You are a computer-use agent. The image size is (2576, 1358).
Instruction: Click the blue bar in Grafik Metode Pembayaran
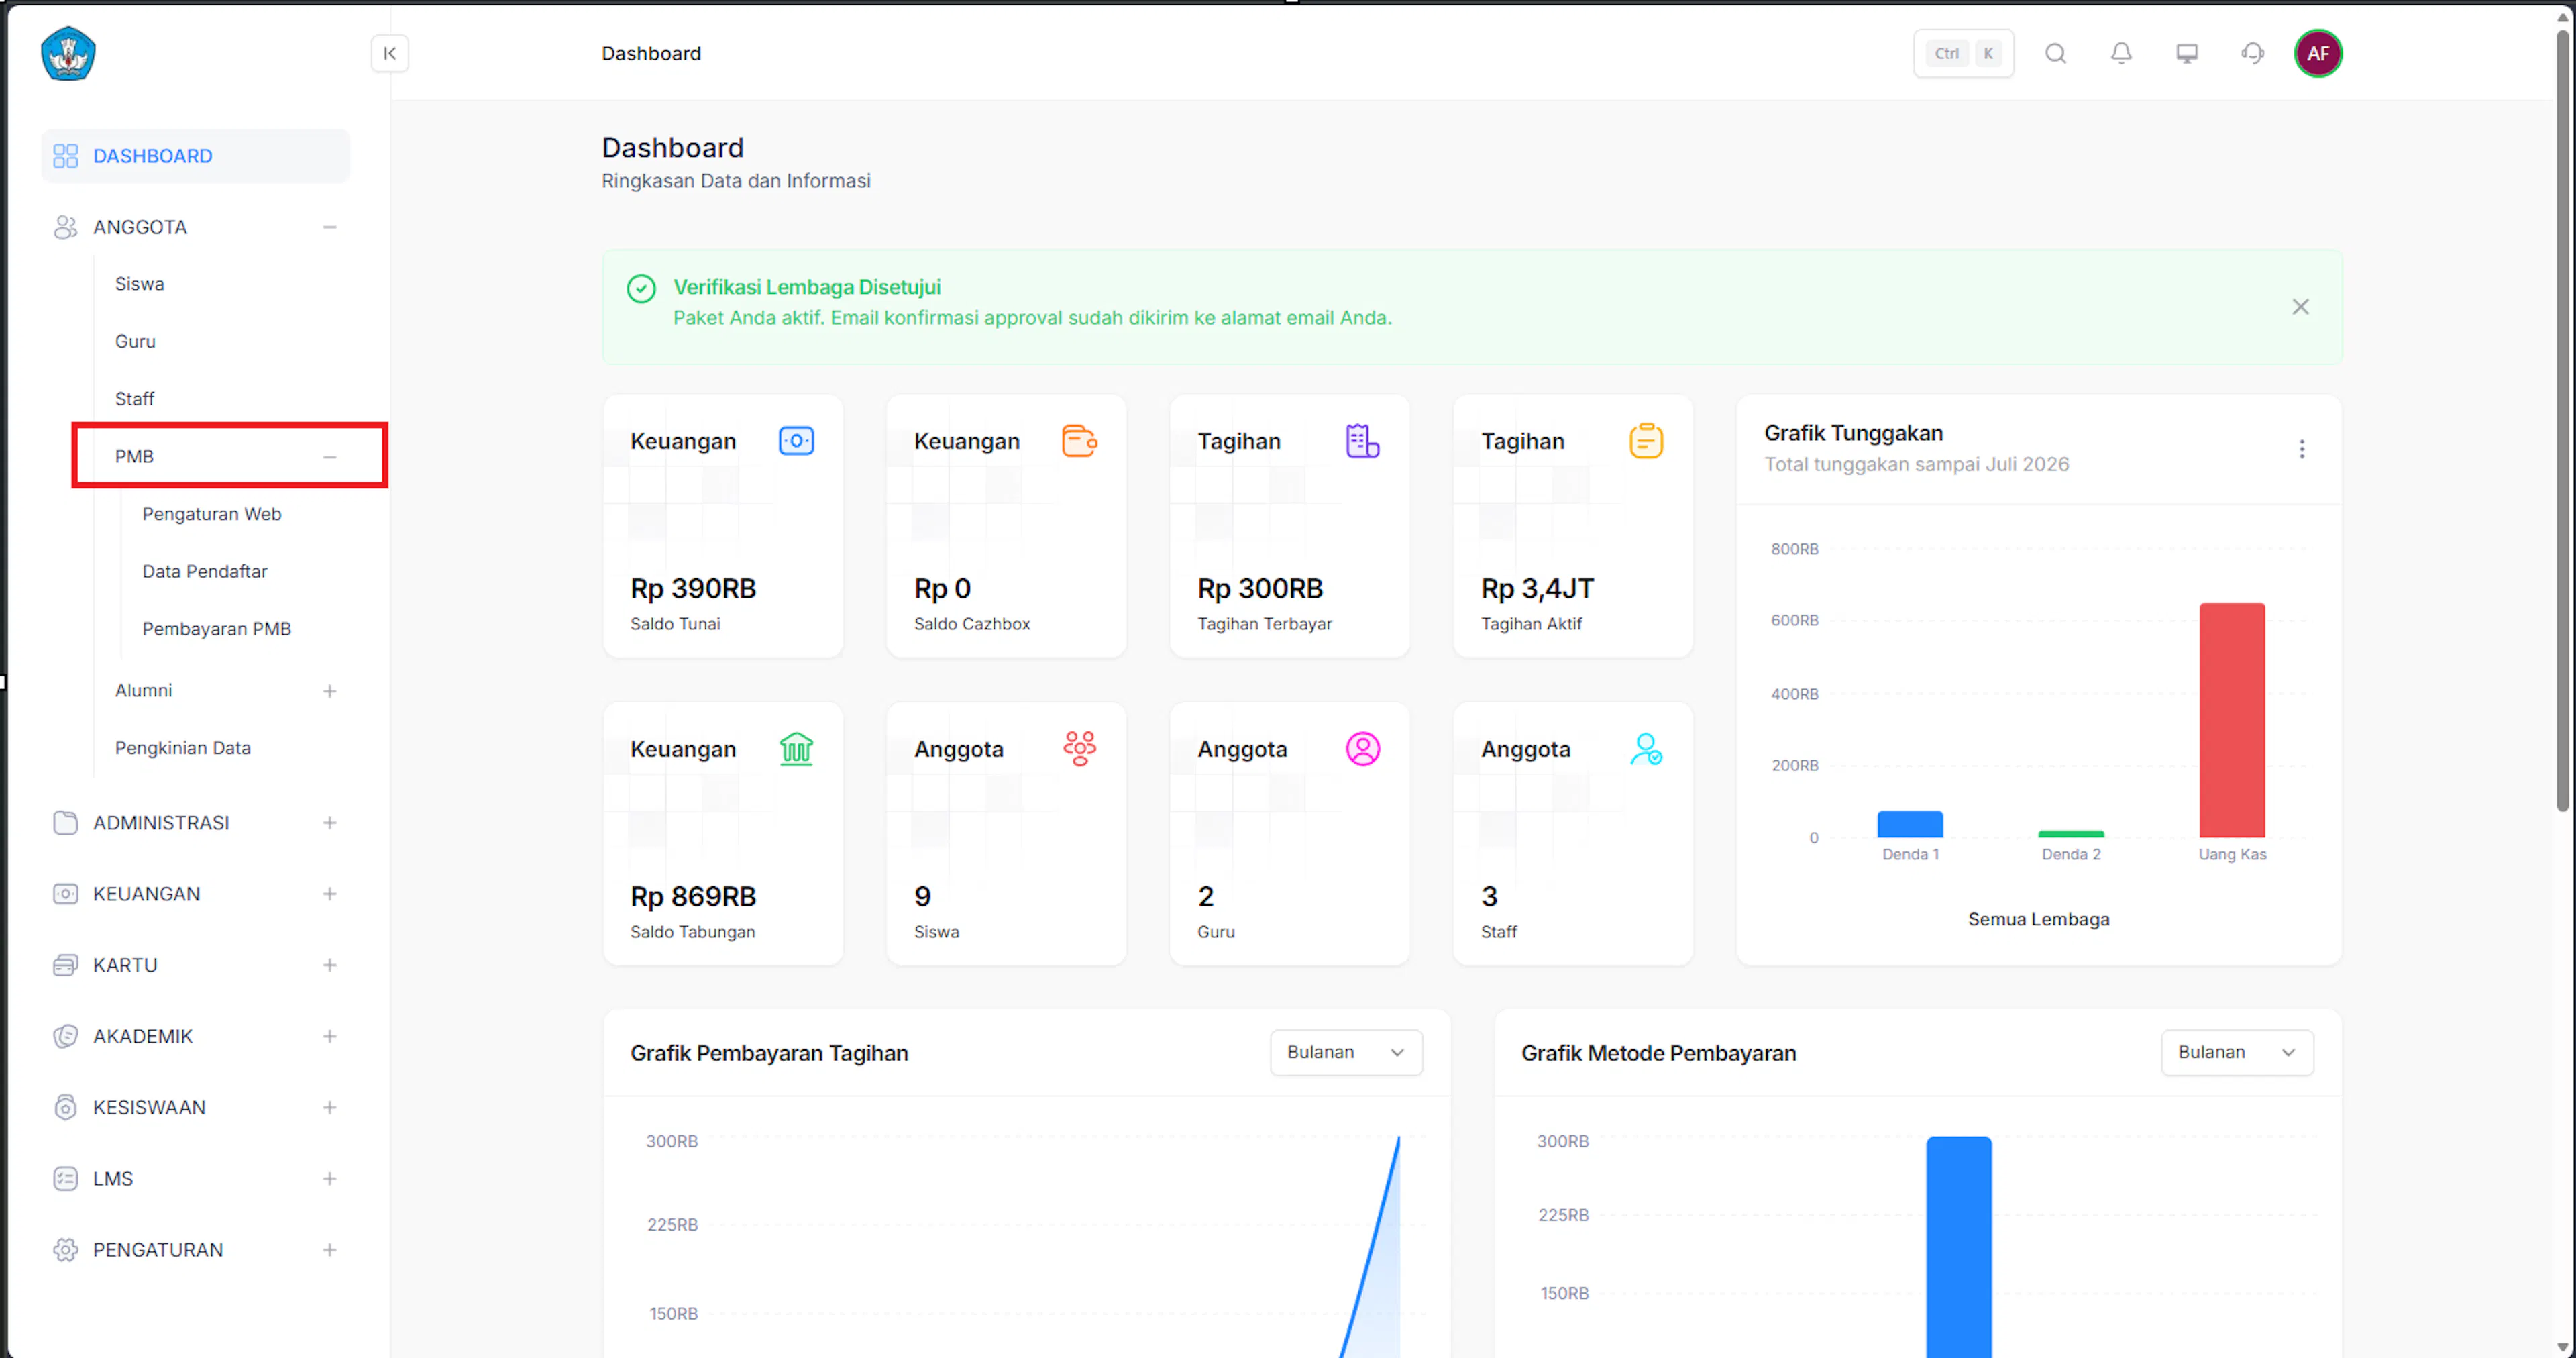tap(1959, 1246)
